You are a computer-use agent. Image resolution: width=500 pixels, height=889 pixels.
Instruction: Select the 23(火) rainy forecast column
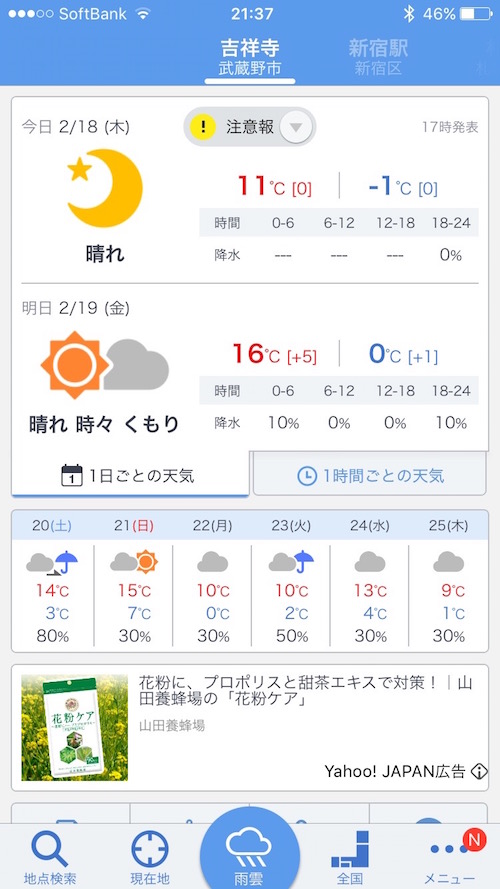point(291,581)
